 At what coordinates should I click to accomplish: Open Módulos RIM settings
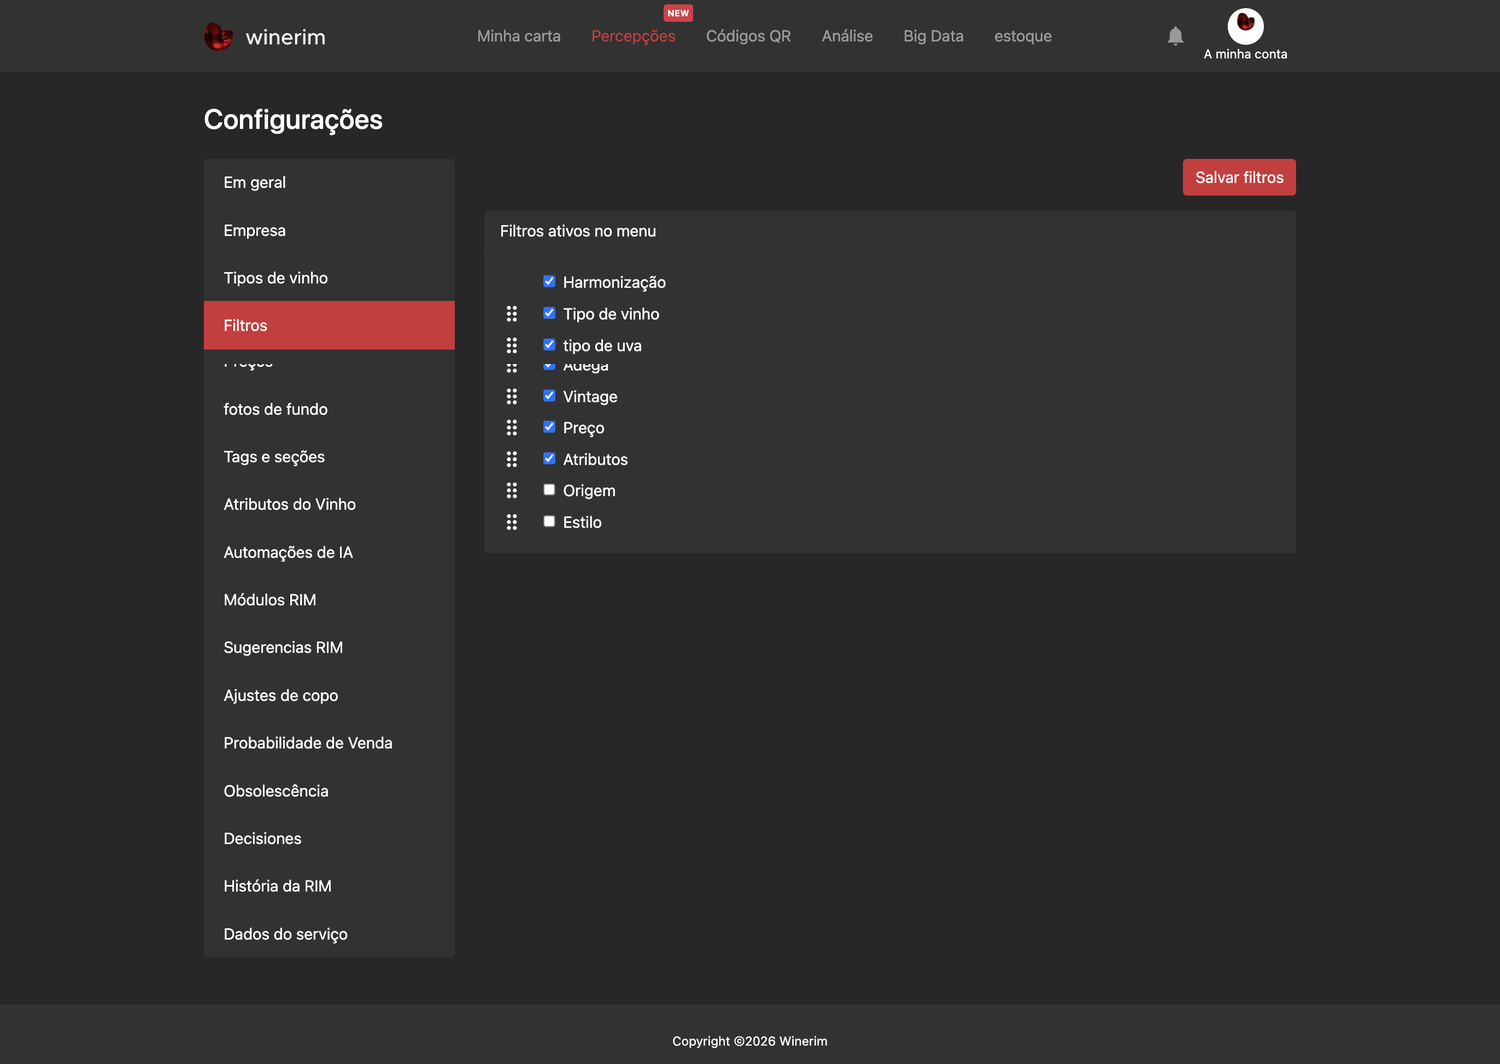click(x=329, y=600)
